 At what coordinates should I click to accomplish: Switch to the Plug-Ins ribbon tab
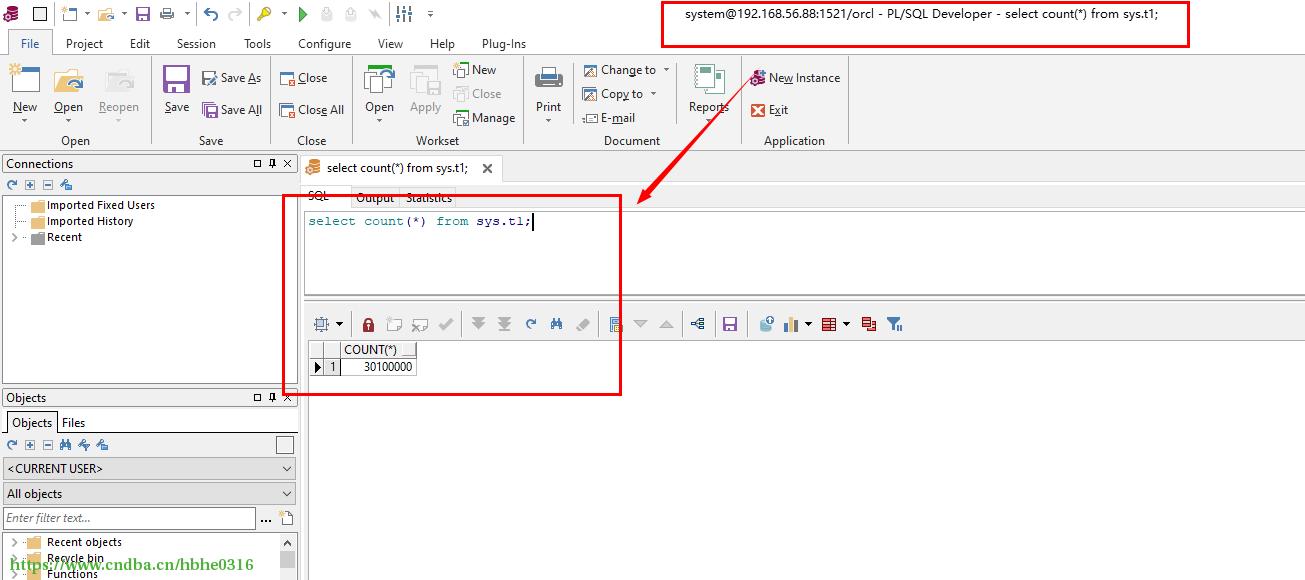point(504,43)
